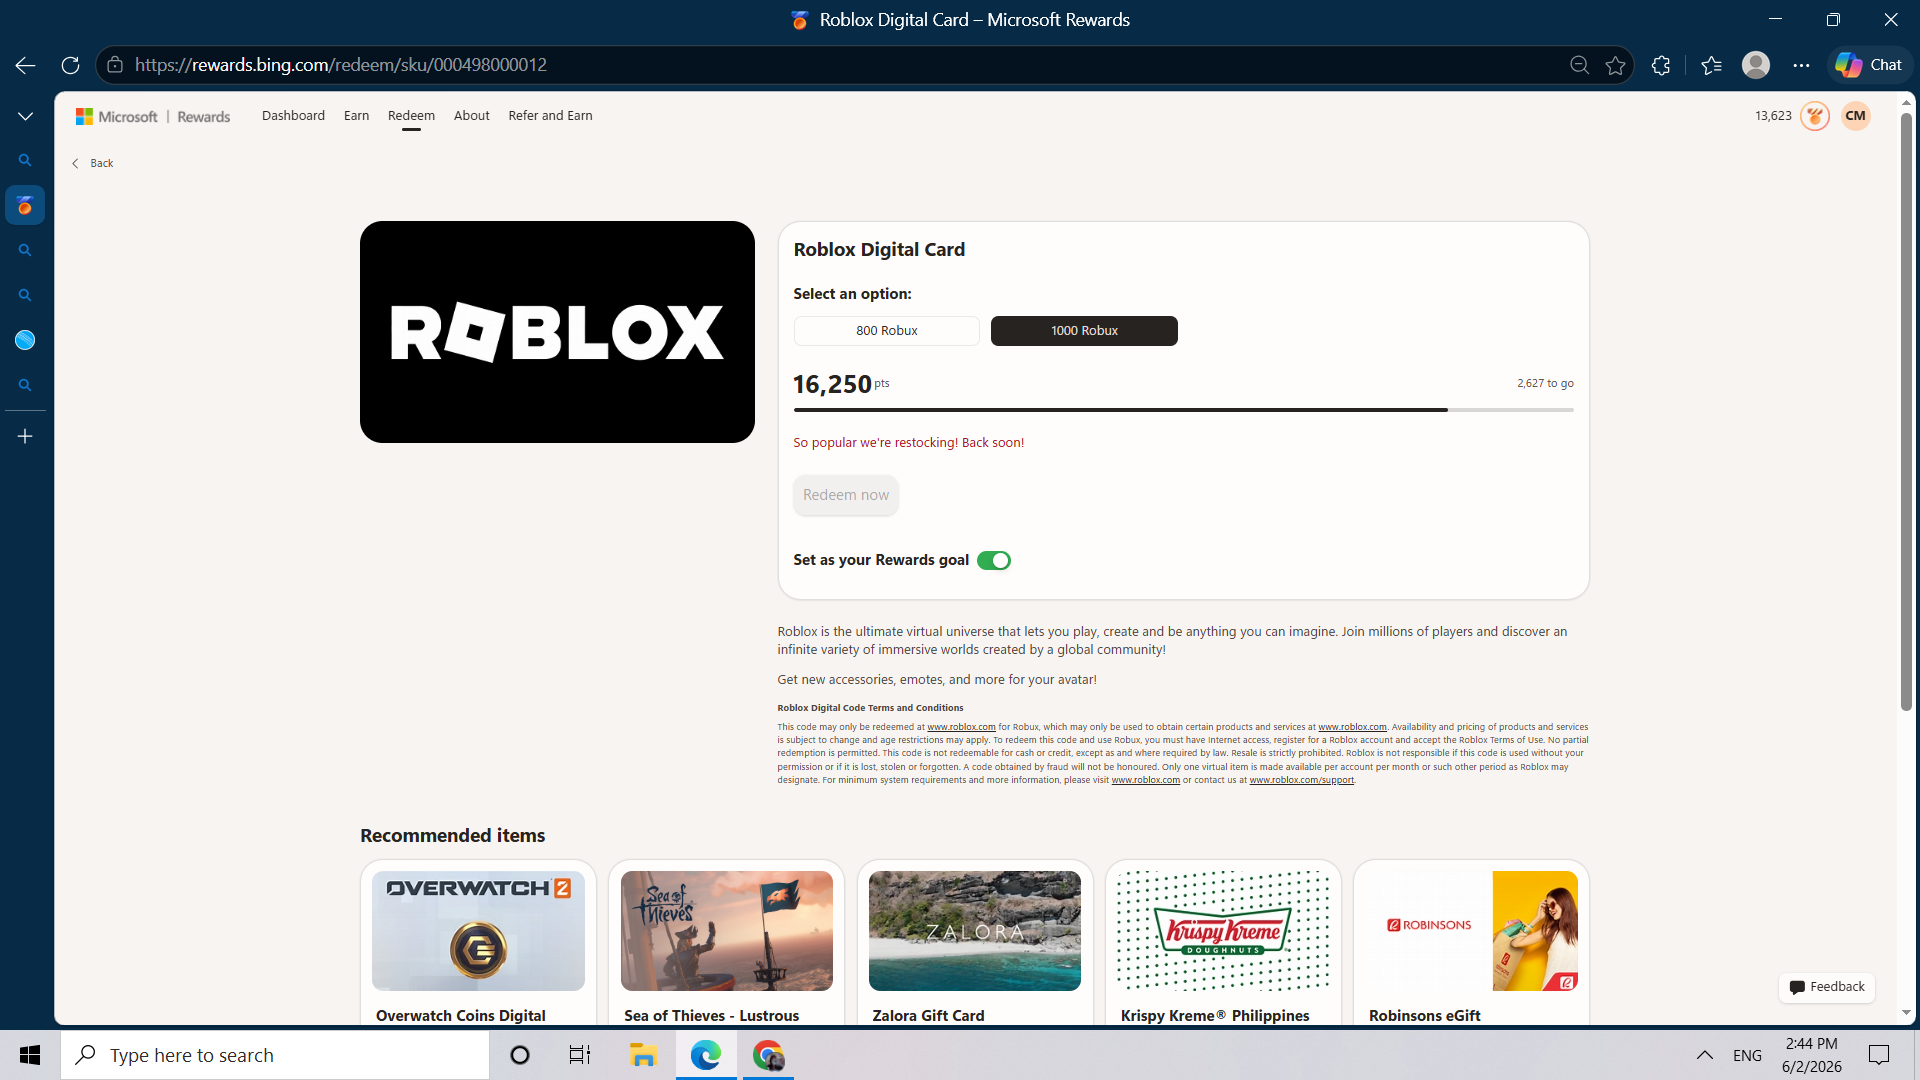This screenshot has width=1920, height=1080.
Task: Open the Favorites list icon
Action: pyautogui.click(x=1711, y=65)
